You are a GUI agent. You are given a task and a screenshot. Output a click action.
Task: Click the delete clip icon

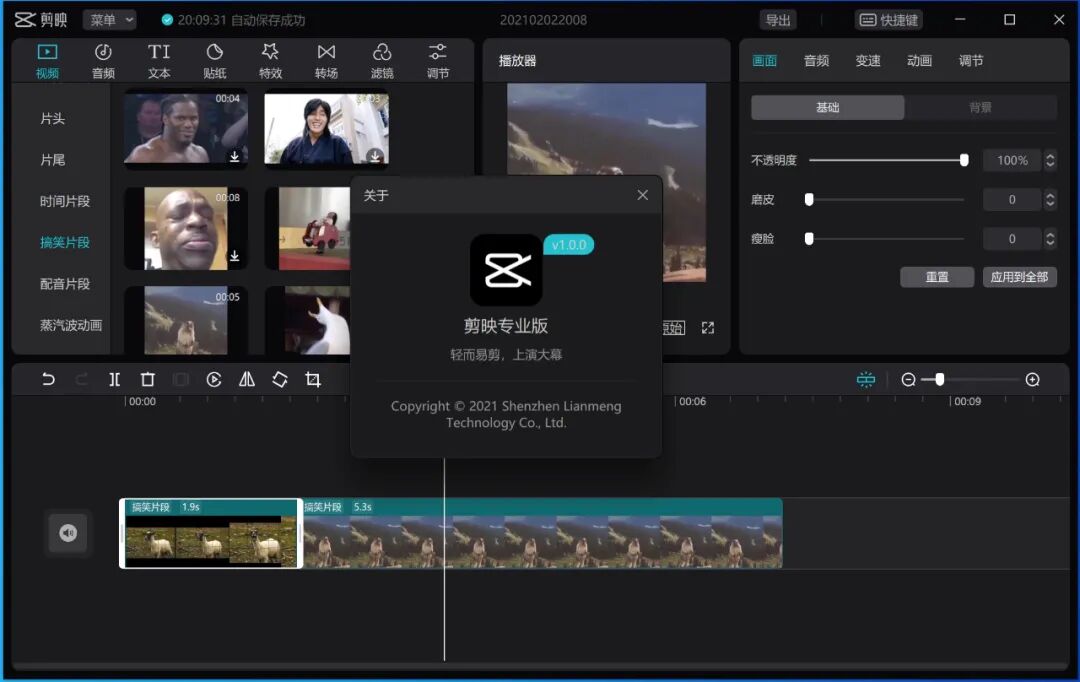point(147,380)
